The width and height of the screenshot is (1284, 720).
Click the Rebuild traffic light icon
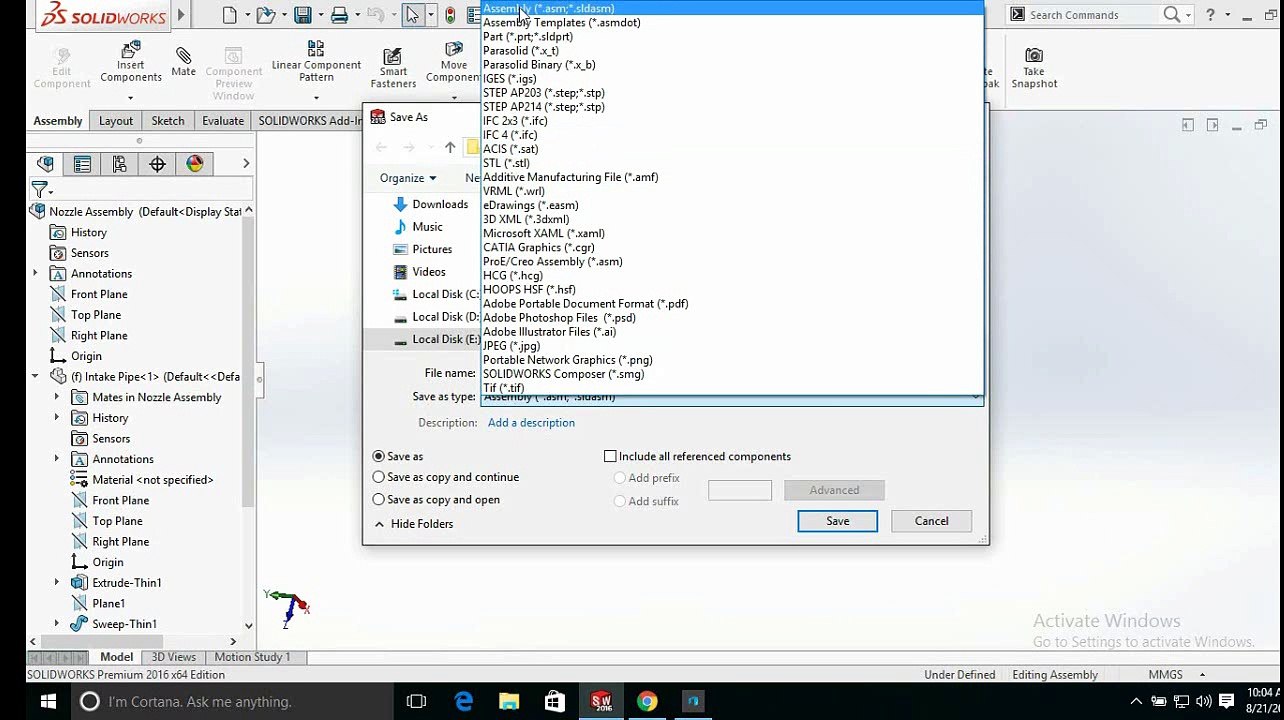[450, 15]
